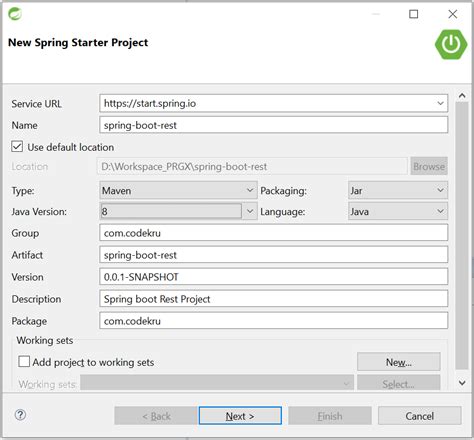
Task: Uncheck Use default location checkbox
Action: (17, 147)
